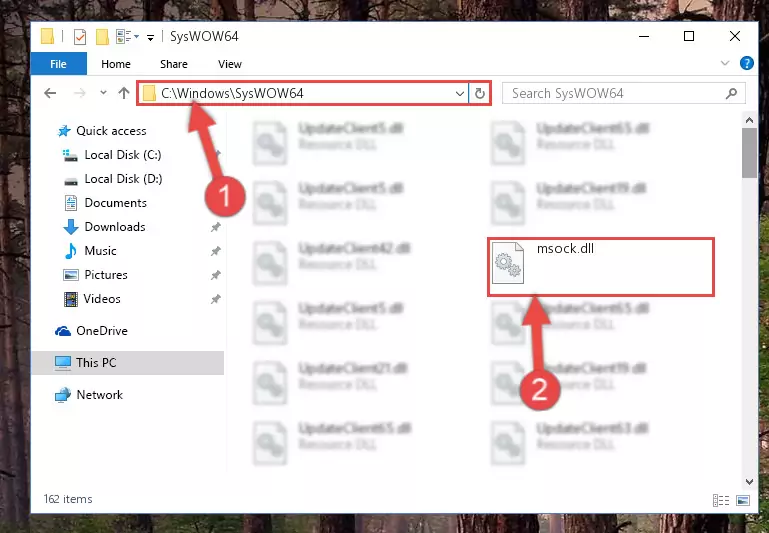Click the folder icon in address bar
This screenshot has width=769, height=533.
[149, 93]
